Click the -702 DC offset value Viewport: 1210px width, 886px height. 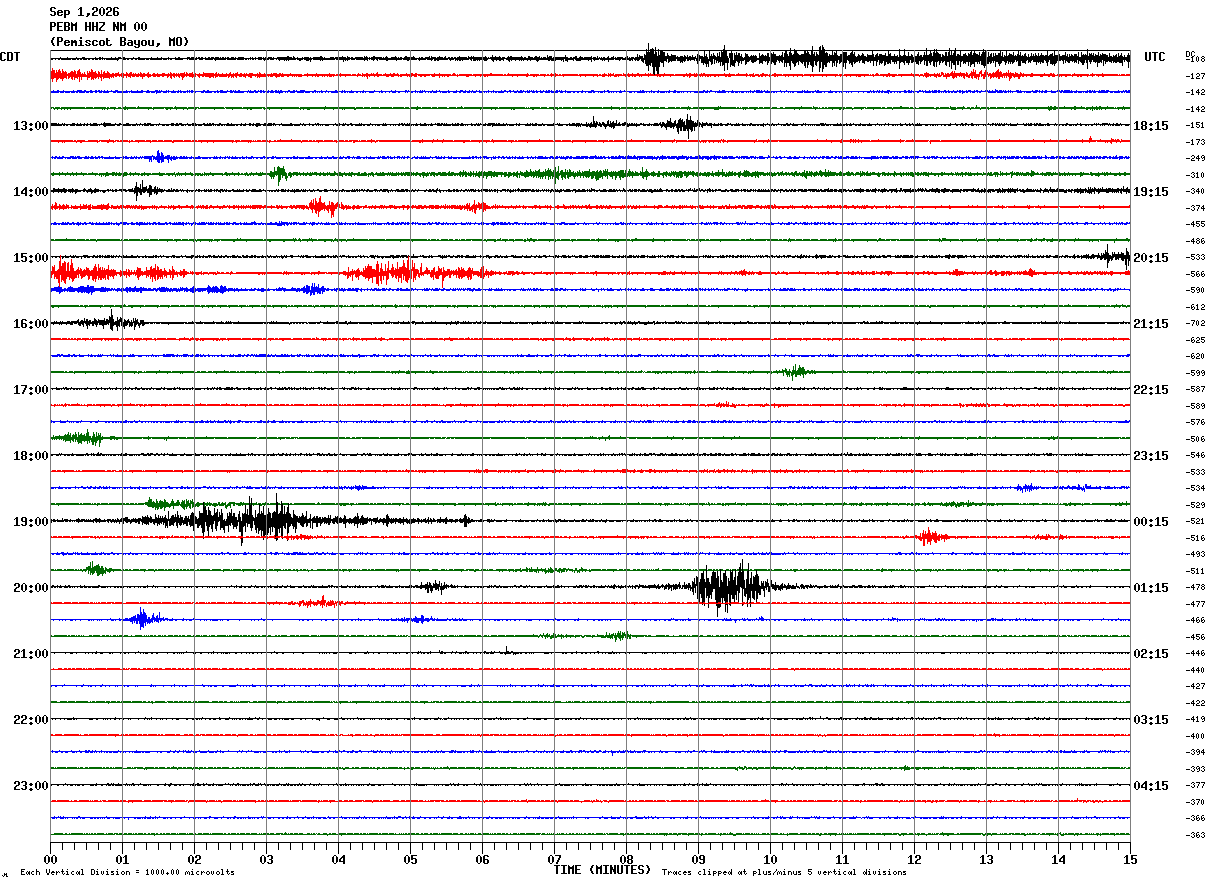coord(1195,323)
